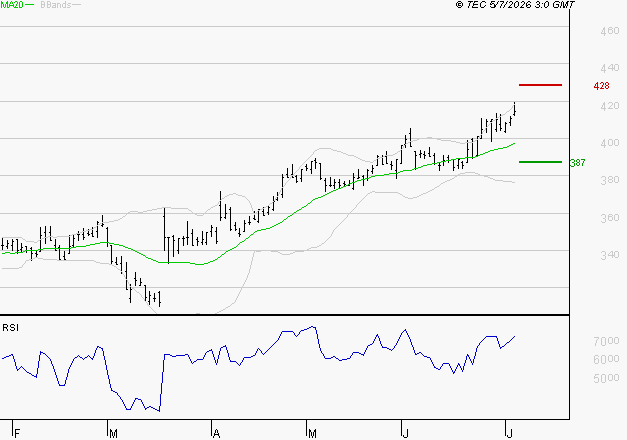Viewport: 627px width, 440px height.
Task: Click the RSI 7000 axis label
Action: [607, 341]
